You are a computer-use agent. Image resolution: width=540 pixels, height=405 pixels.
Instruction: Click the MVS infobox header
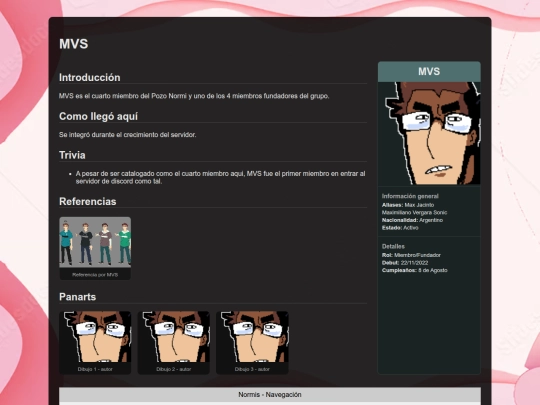click(x=429, y=72)
